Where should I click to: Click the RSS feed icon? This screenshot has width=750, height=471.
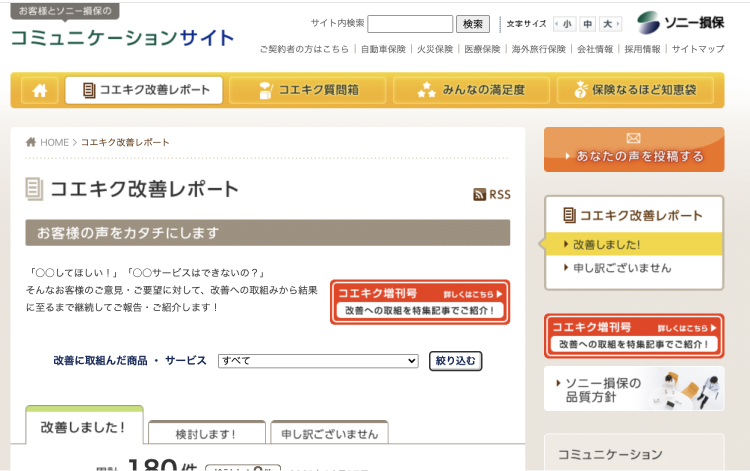(491, 194)
